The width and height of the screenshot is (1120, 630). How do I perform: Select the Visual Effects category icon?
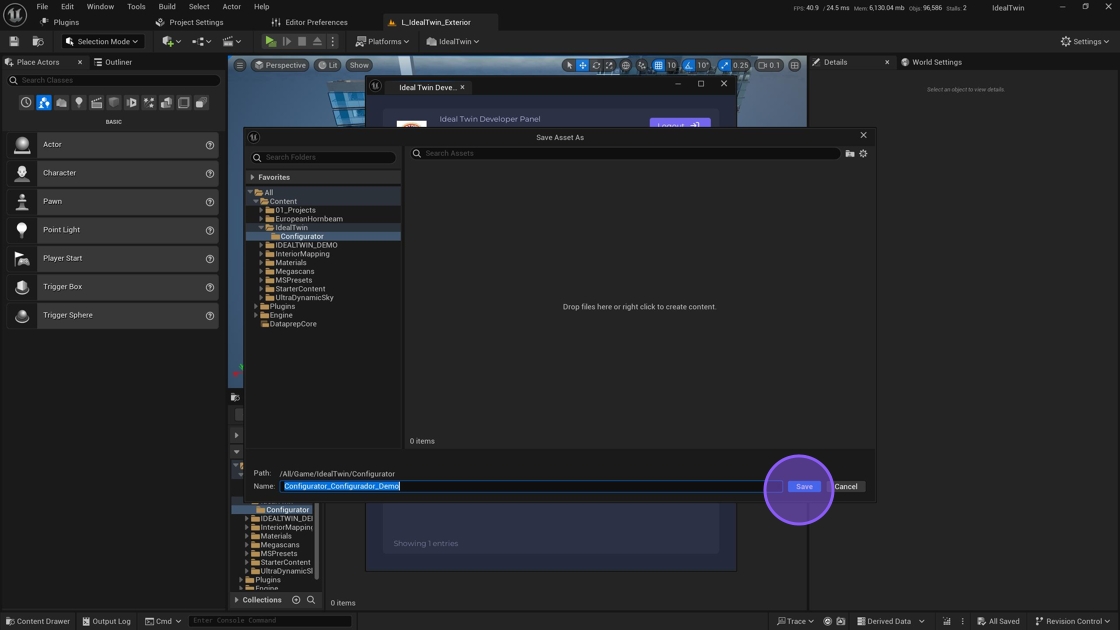(149, 103)
